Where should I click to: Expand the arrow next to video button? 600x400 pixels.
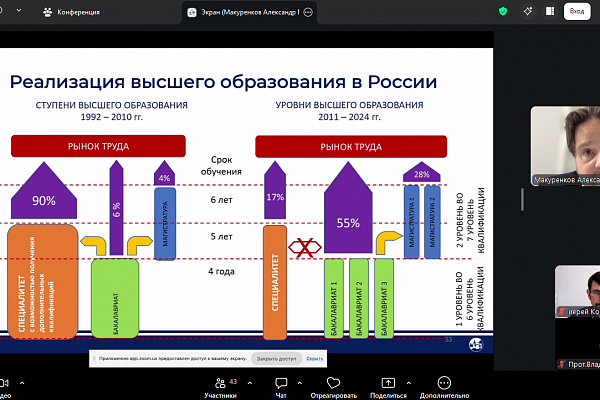point(22,383)
